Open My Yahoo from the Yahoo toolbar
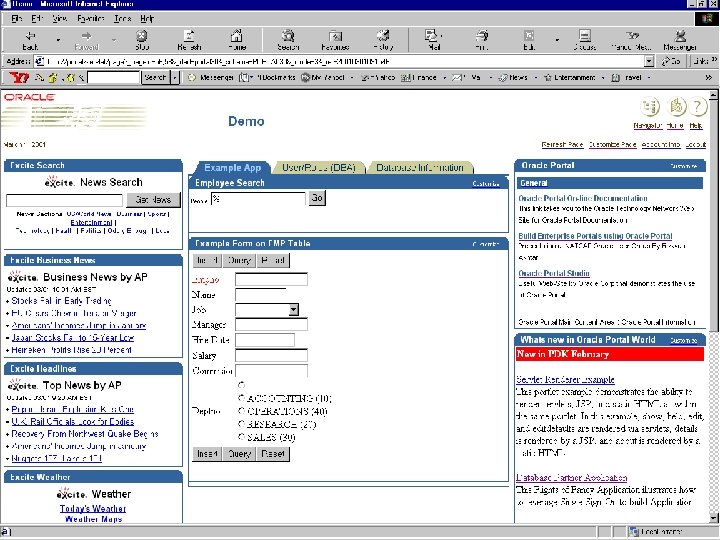720x540 pixels. pos(323,77)
